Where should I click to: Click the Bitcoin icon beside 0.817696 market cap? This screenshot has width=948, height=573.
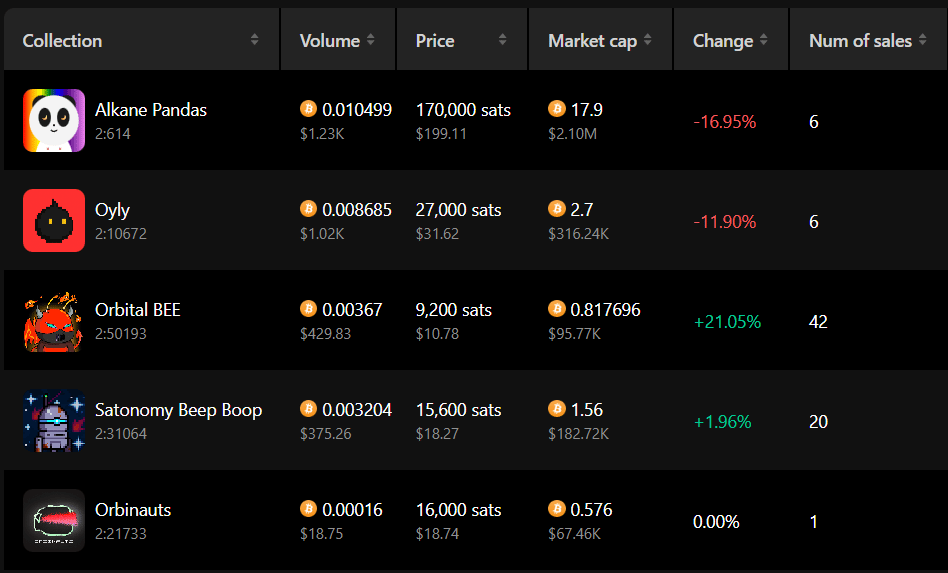557,309
